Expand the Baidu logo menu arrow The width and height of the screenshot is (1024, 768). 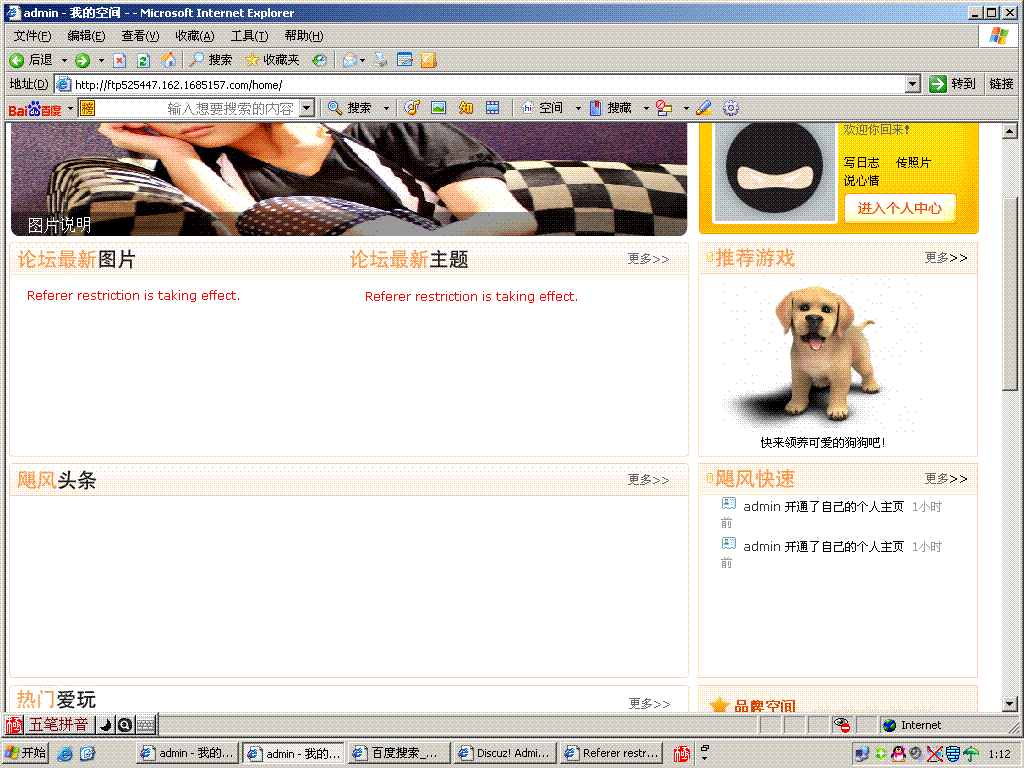click(x=70, y=108)
